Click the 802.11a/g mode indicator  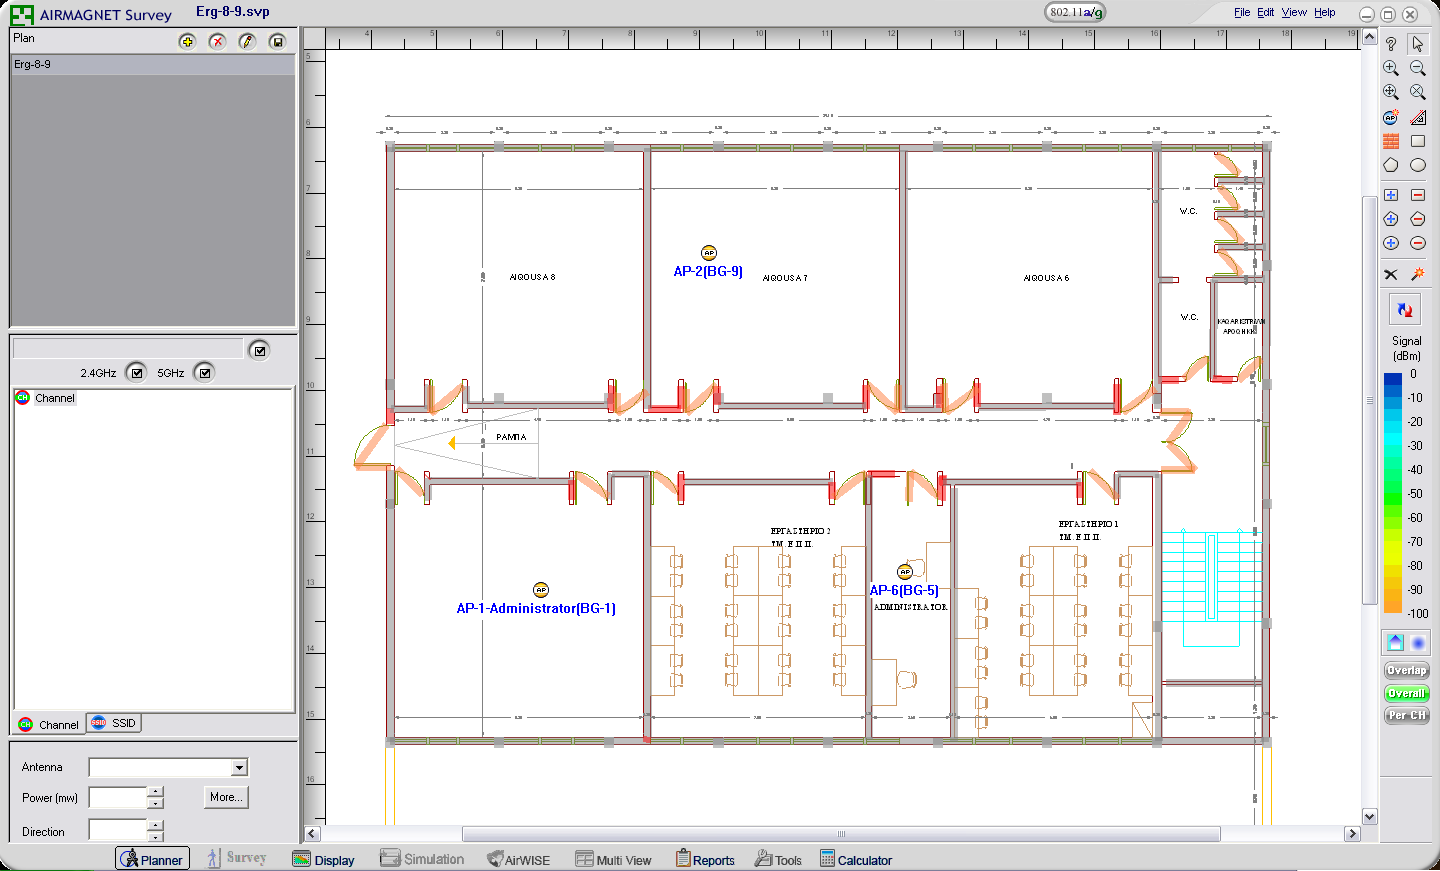(x=1076, y=12)
